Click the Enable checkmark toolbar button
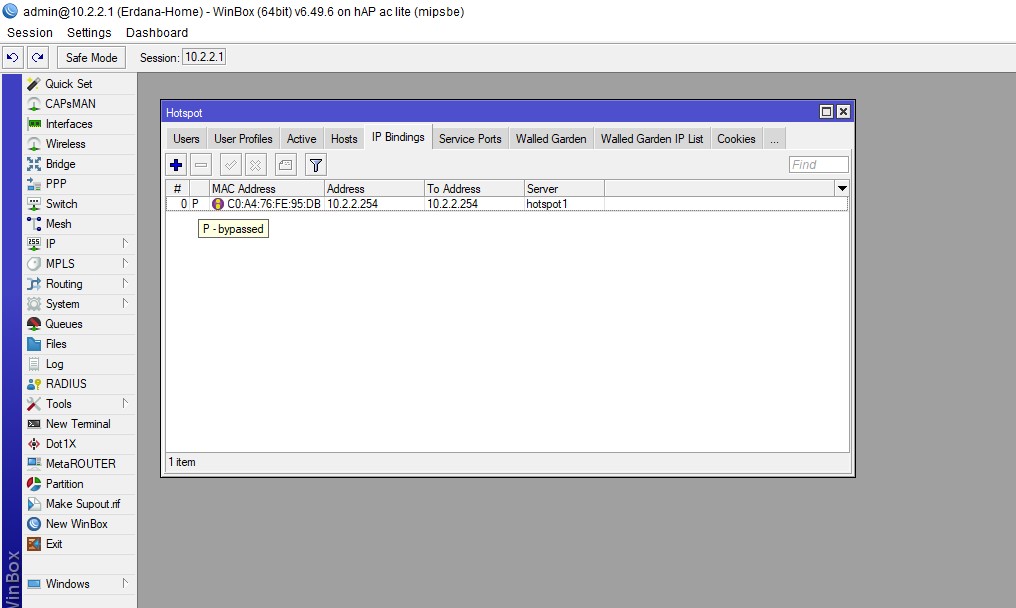 230,165
